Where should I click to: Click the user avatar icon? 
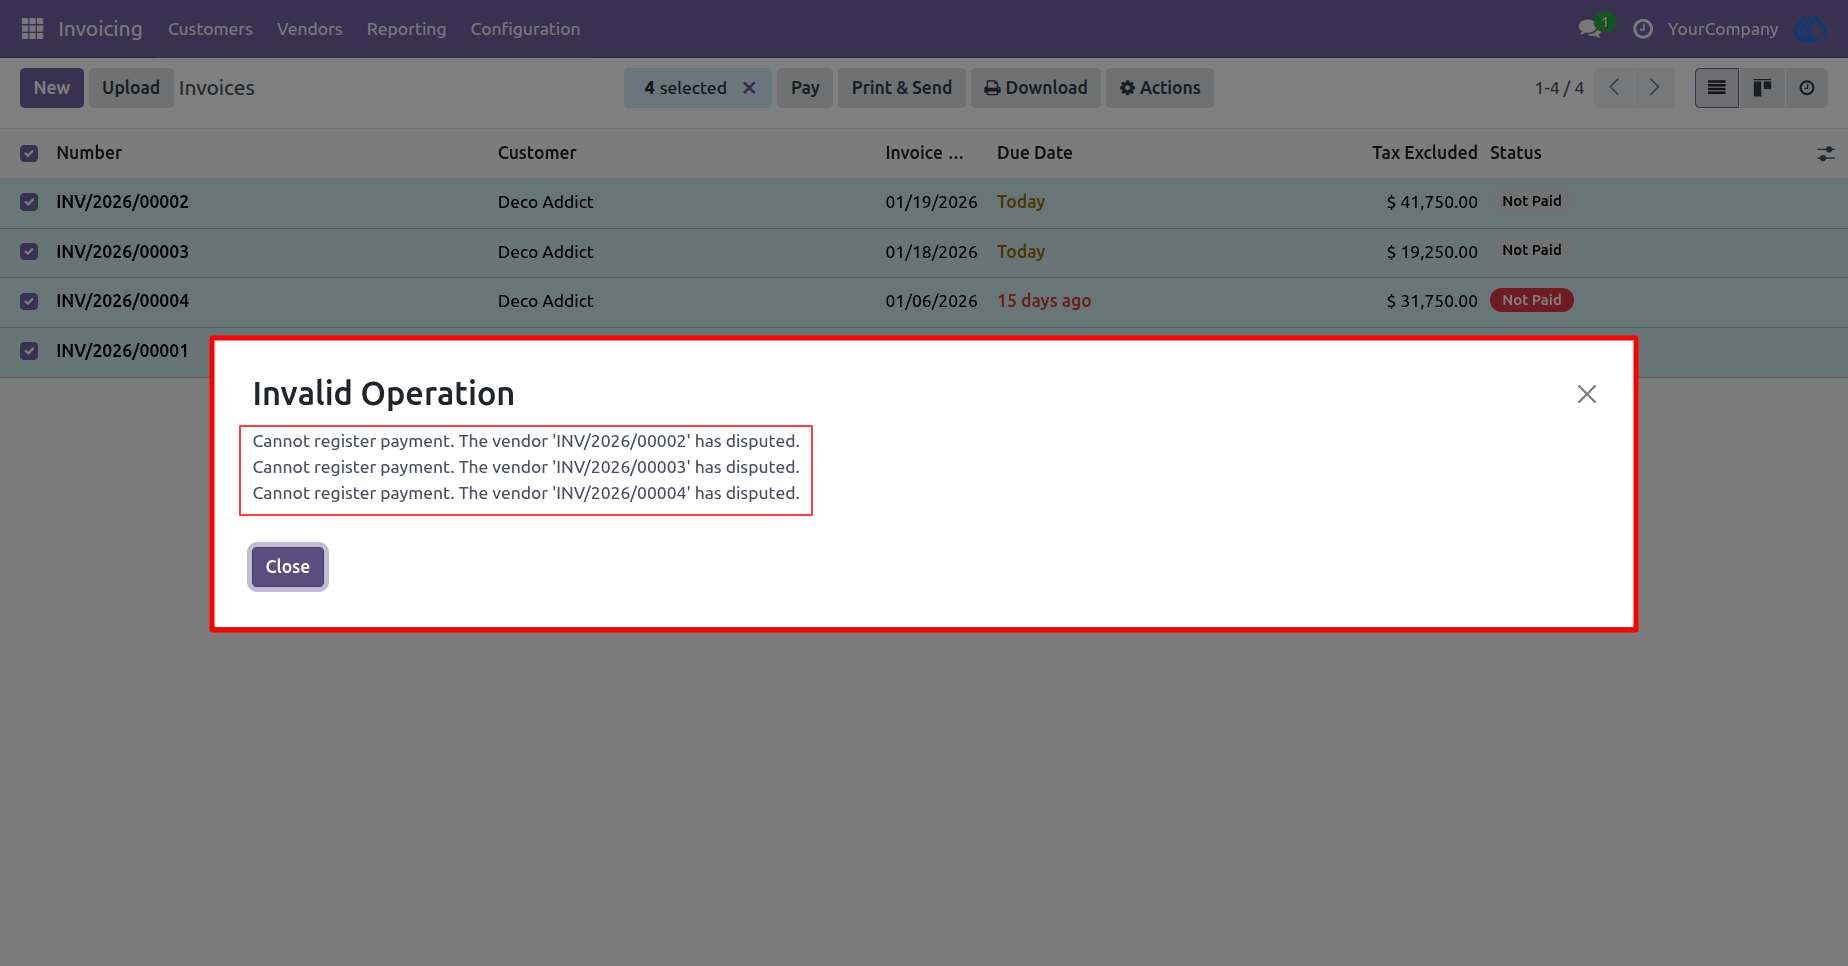(x=1811, y=29)
